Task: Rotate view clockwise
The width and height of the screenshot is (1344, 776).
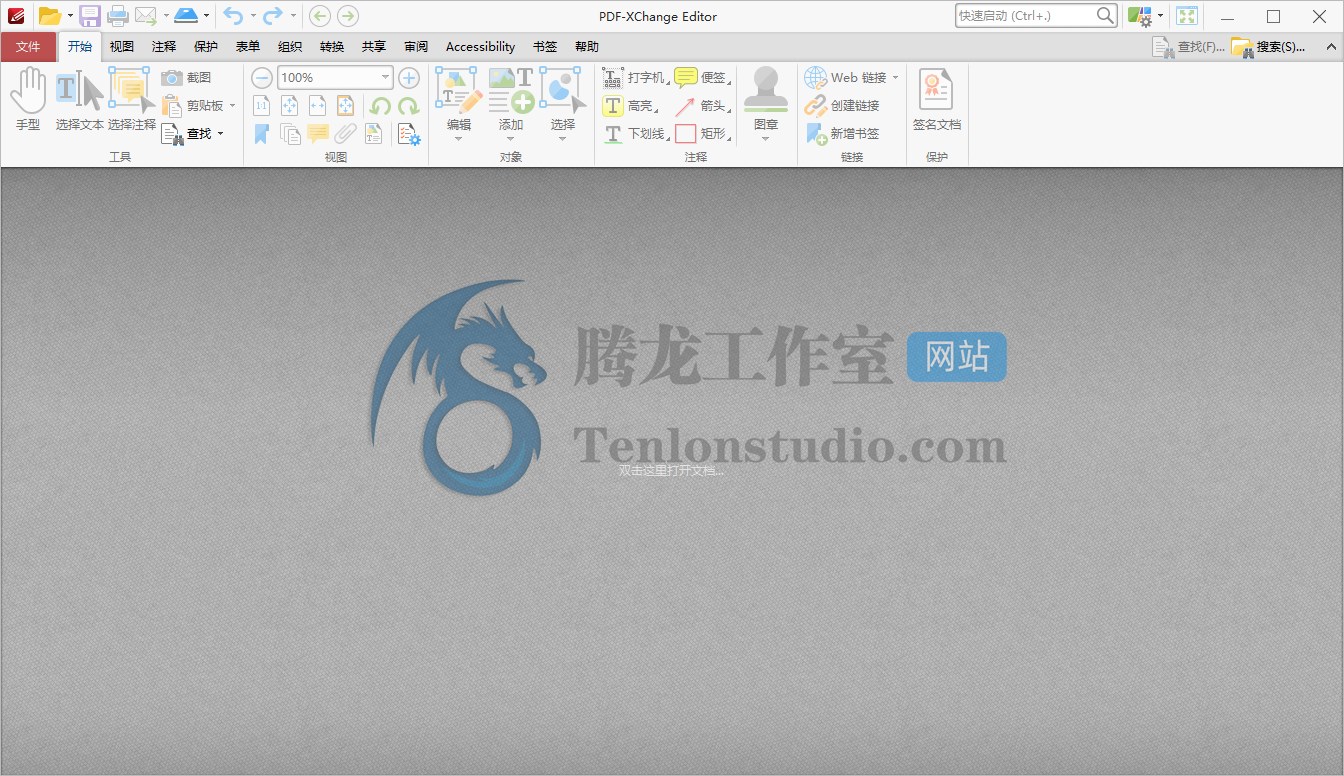Action: pyautogui.click(x=408, y=105)
